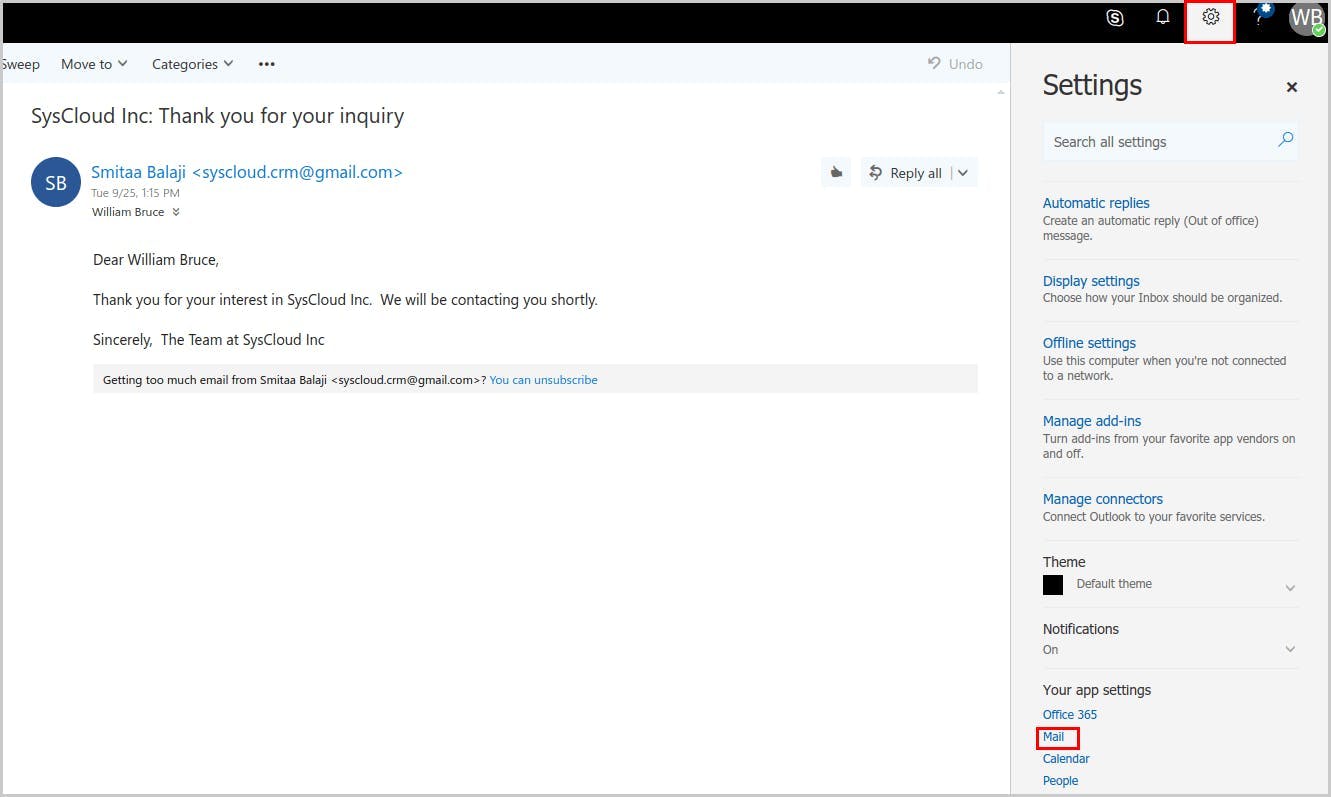
Task: Open Display settings
Action: click(1091, 281)
